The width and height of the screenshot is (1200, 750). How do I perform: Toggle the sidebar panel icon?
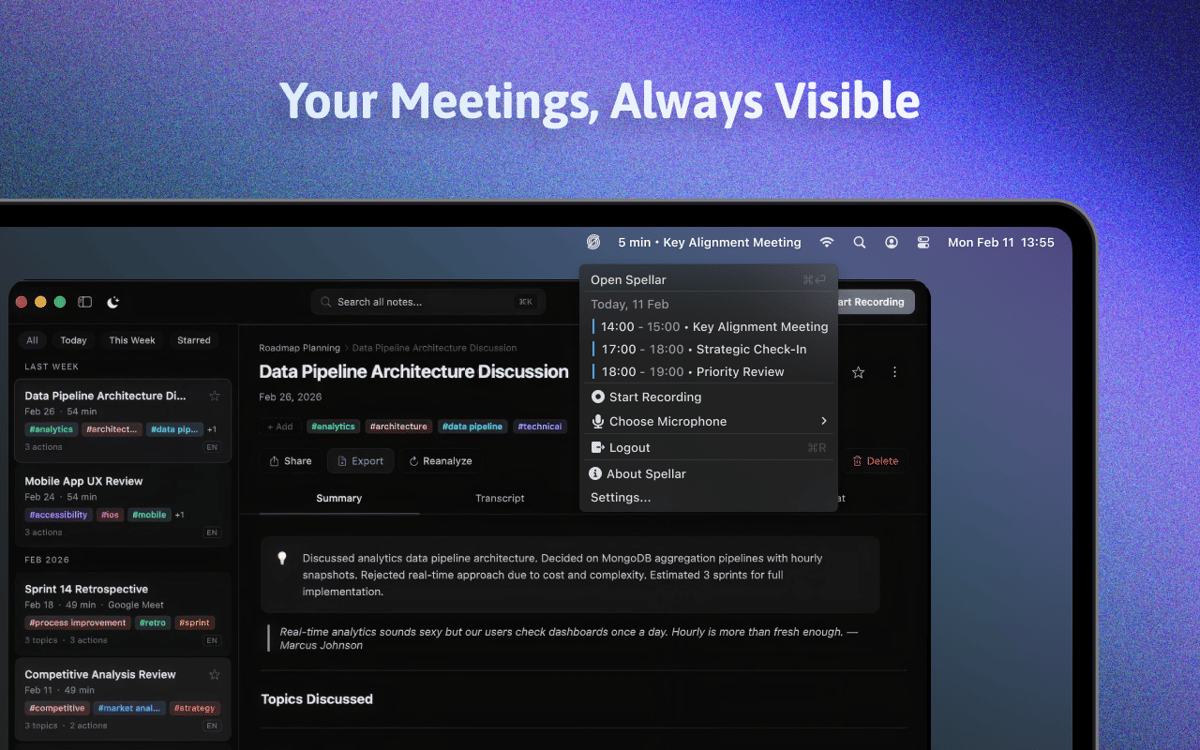[85, 302]
